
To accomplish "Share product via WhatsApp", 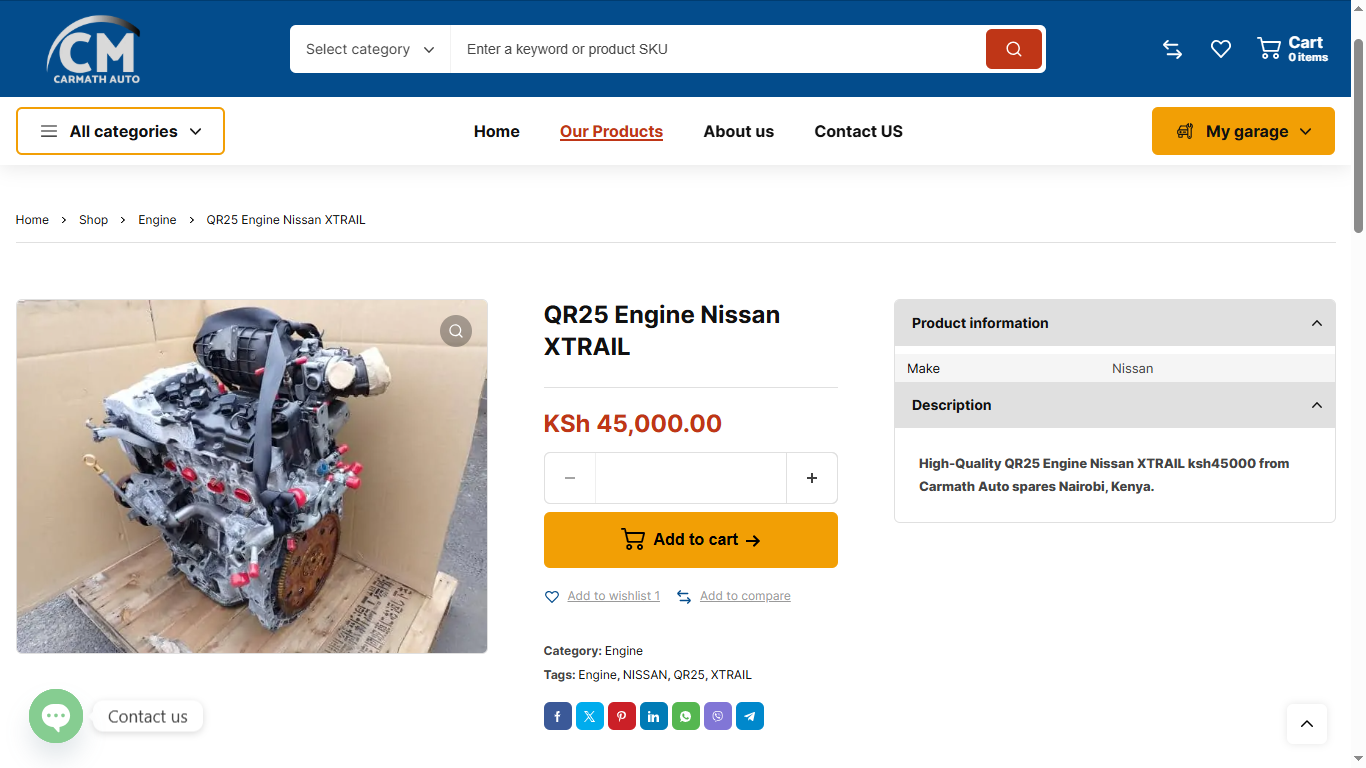I will 686,716.
